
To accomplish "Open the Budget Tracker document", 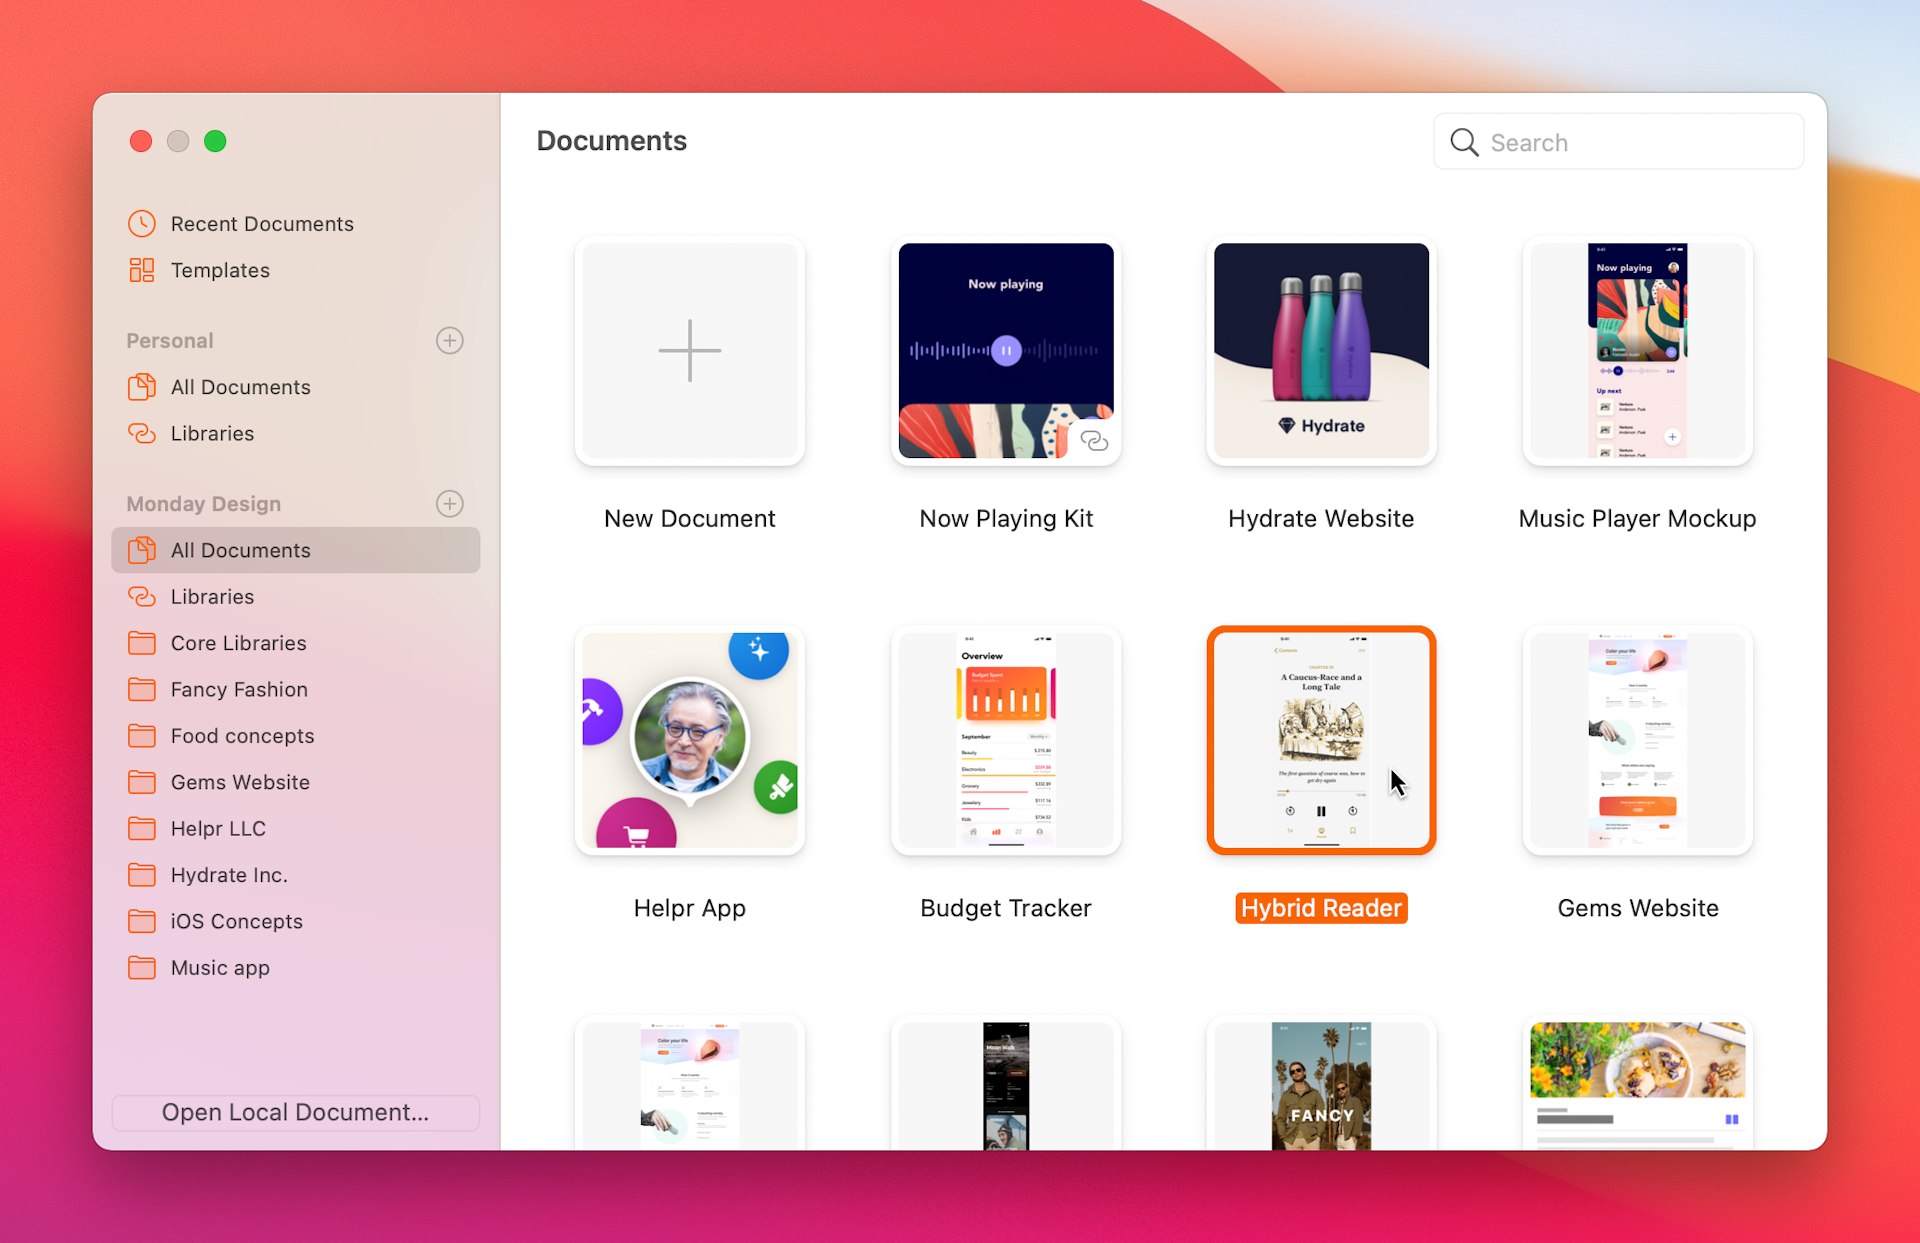I will pos(1005,740).
